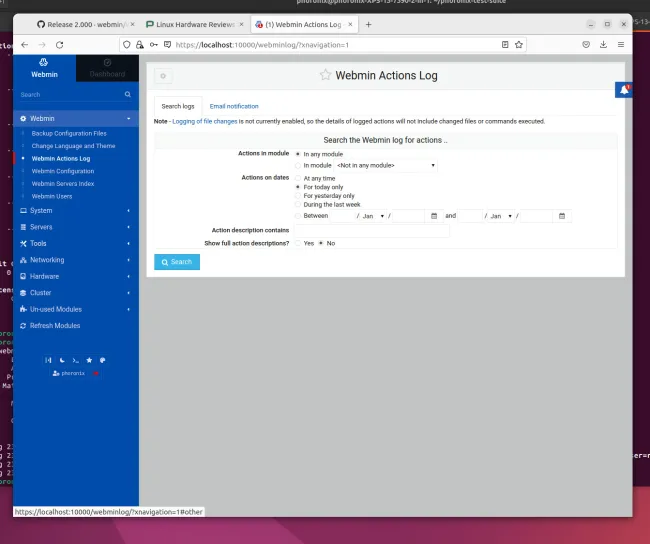Click the sidebar Search input
650x544 pixels.
tap(70, 95)
